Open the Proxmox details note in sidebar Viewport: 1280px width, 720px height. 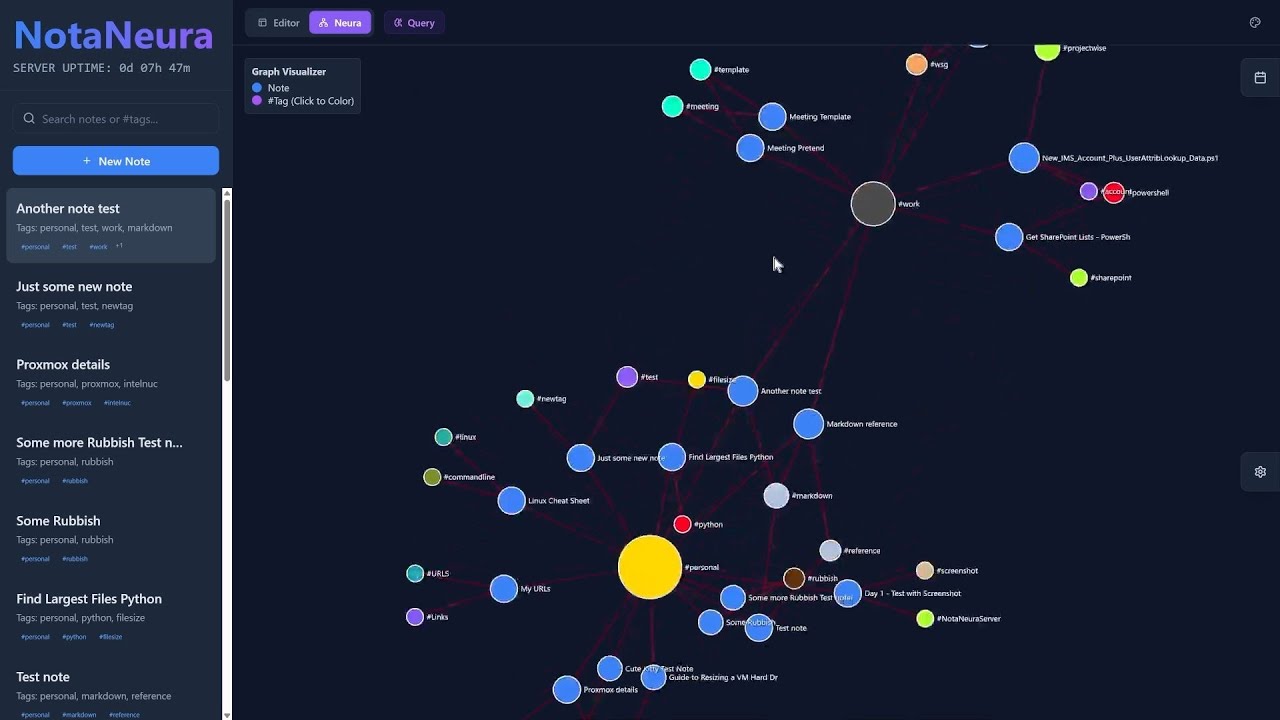(x=111, y=382)
